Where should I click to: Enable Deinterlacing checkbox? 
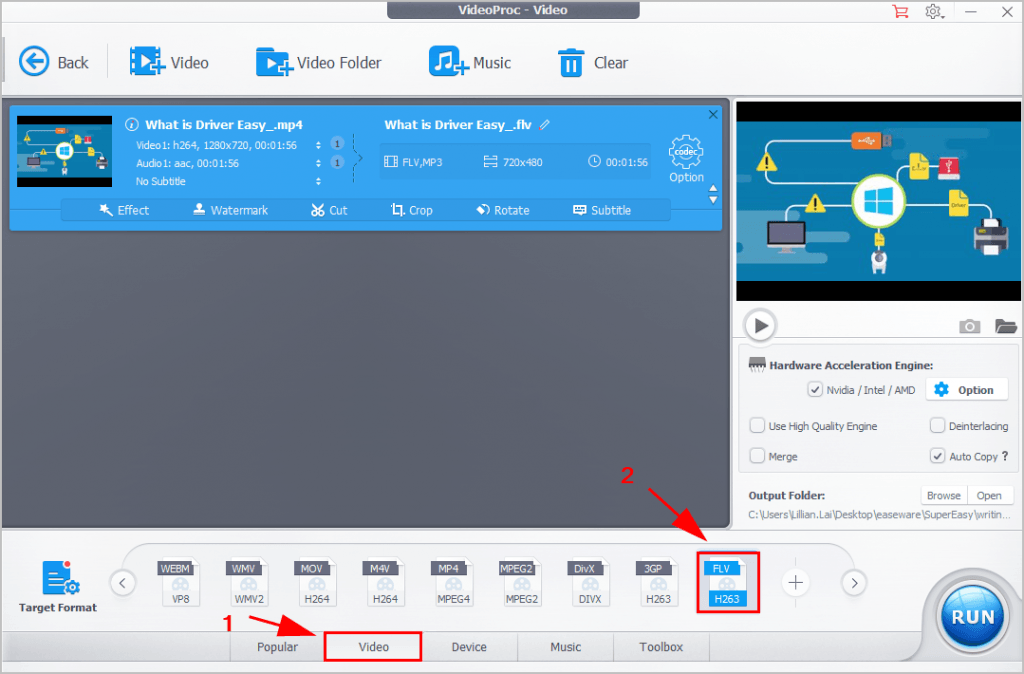click(937, 426)
